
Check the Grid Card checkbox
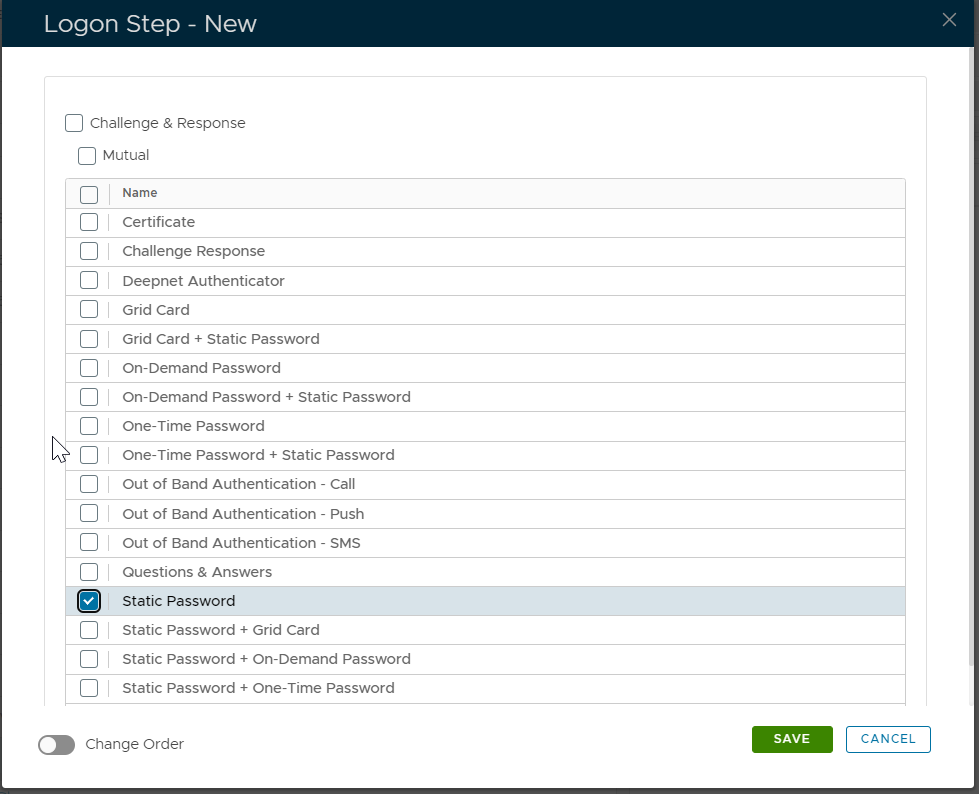click(x=89, y=310)
